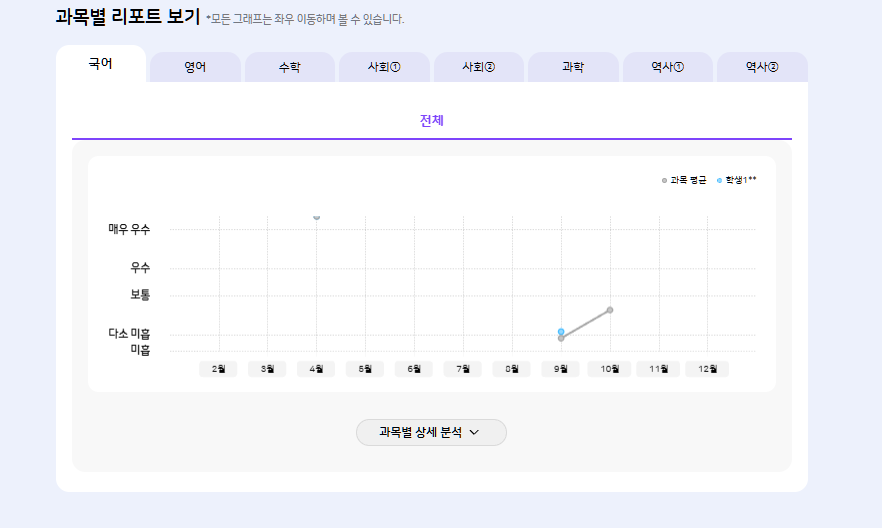Switch to the 역사① tab
This screenshot has height=528, width=882.
(667, 68)
